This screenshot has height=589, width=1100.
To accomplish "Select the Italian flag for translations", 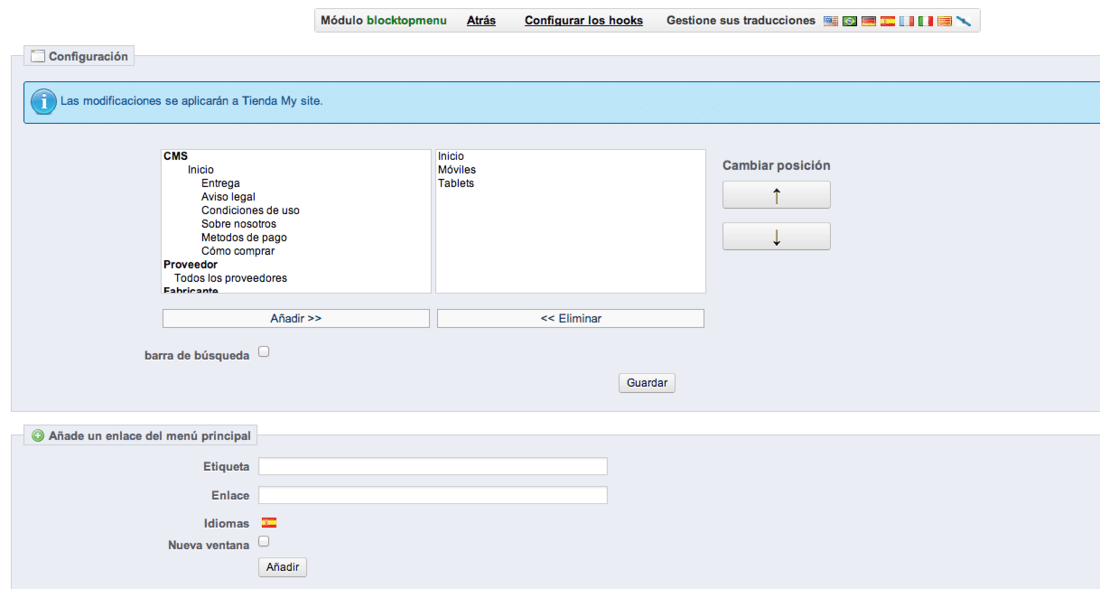I will coord(925,21).
